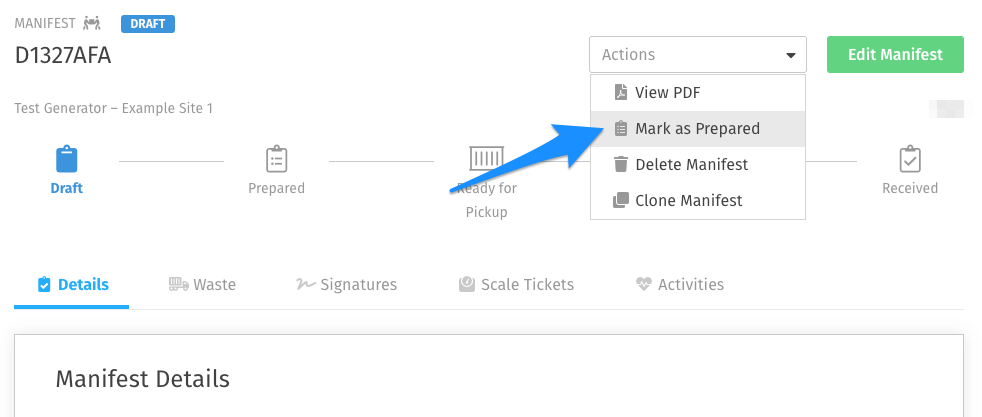Click the PDF file icon in menu
The image size is (982, 417).
coord(620,93)
